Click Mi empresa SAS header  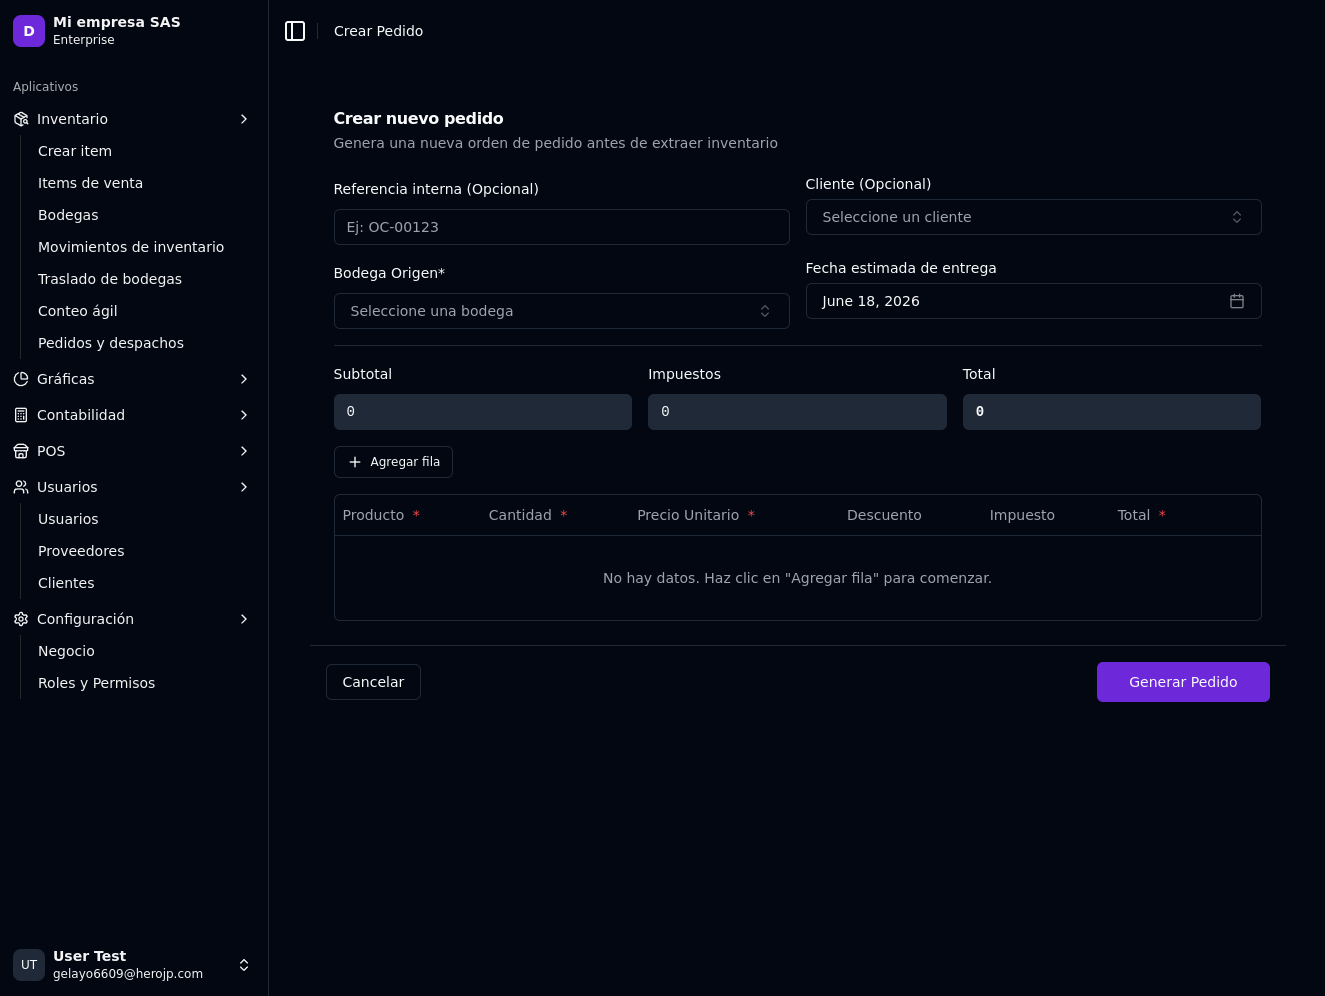coord(117,22)
